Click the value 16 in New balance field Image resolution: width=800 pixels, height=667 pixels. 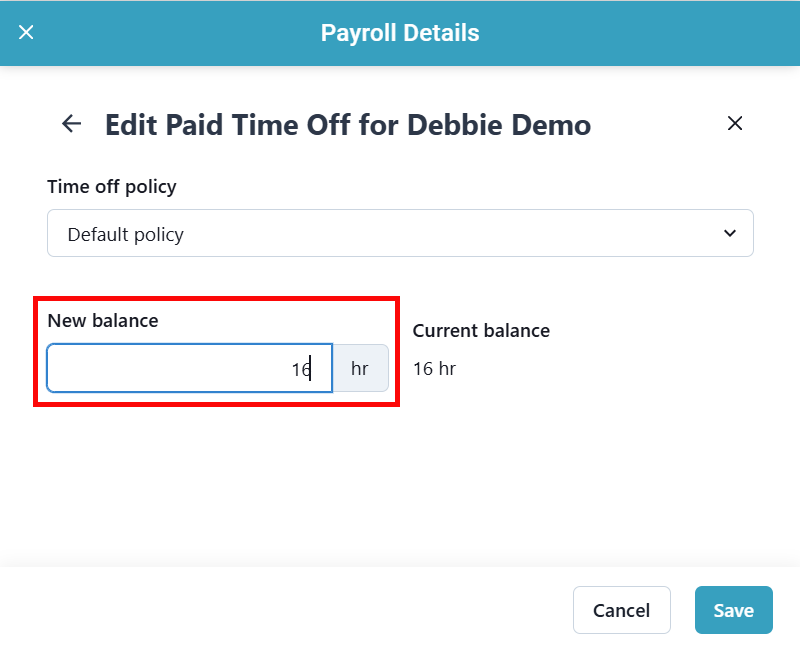[300, 369]
